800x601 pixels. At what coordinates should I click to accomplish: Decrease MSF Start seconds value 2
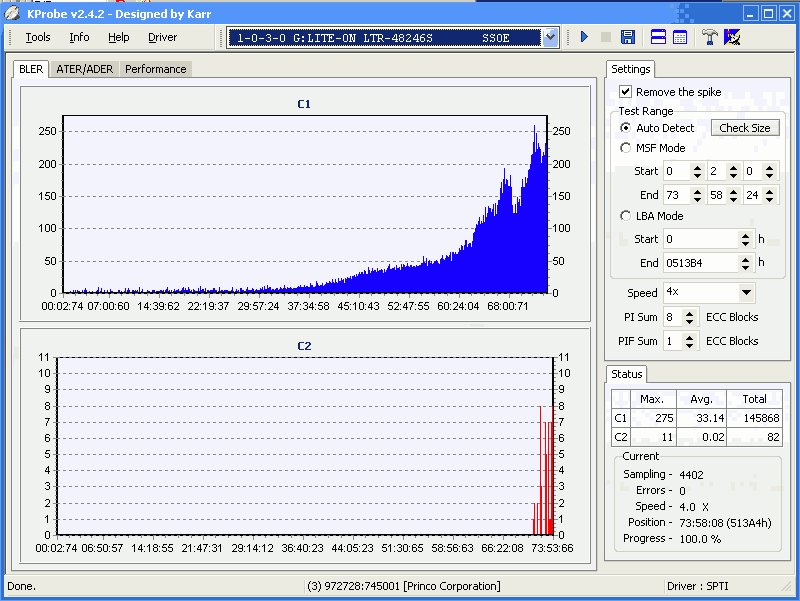(733, 176)
